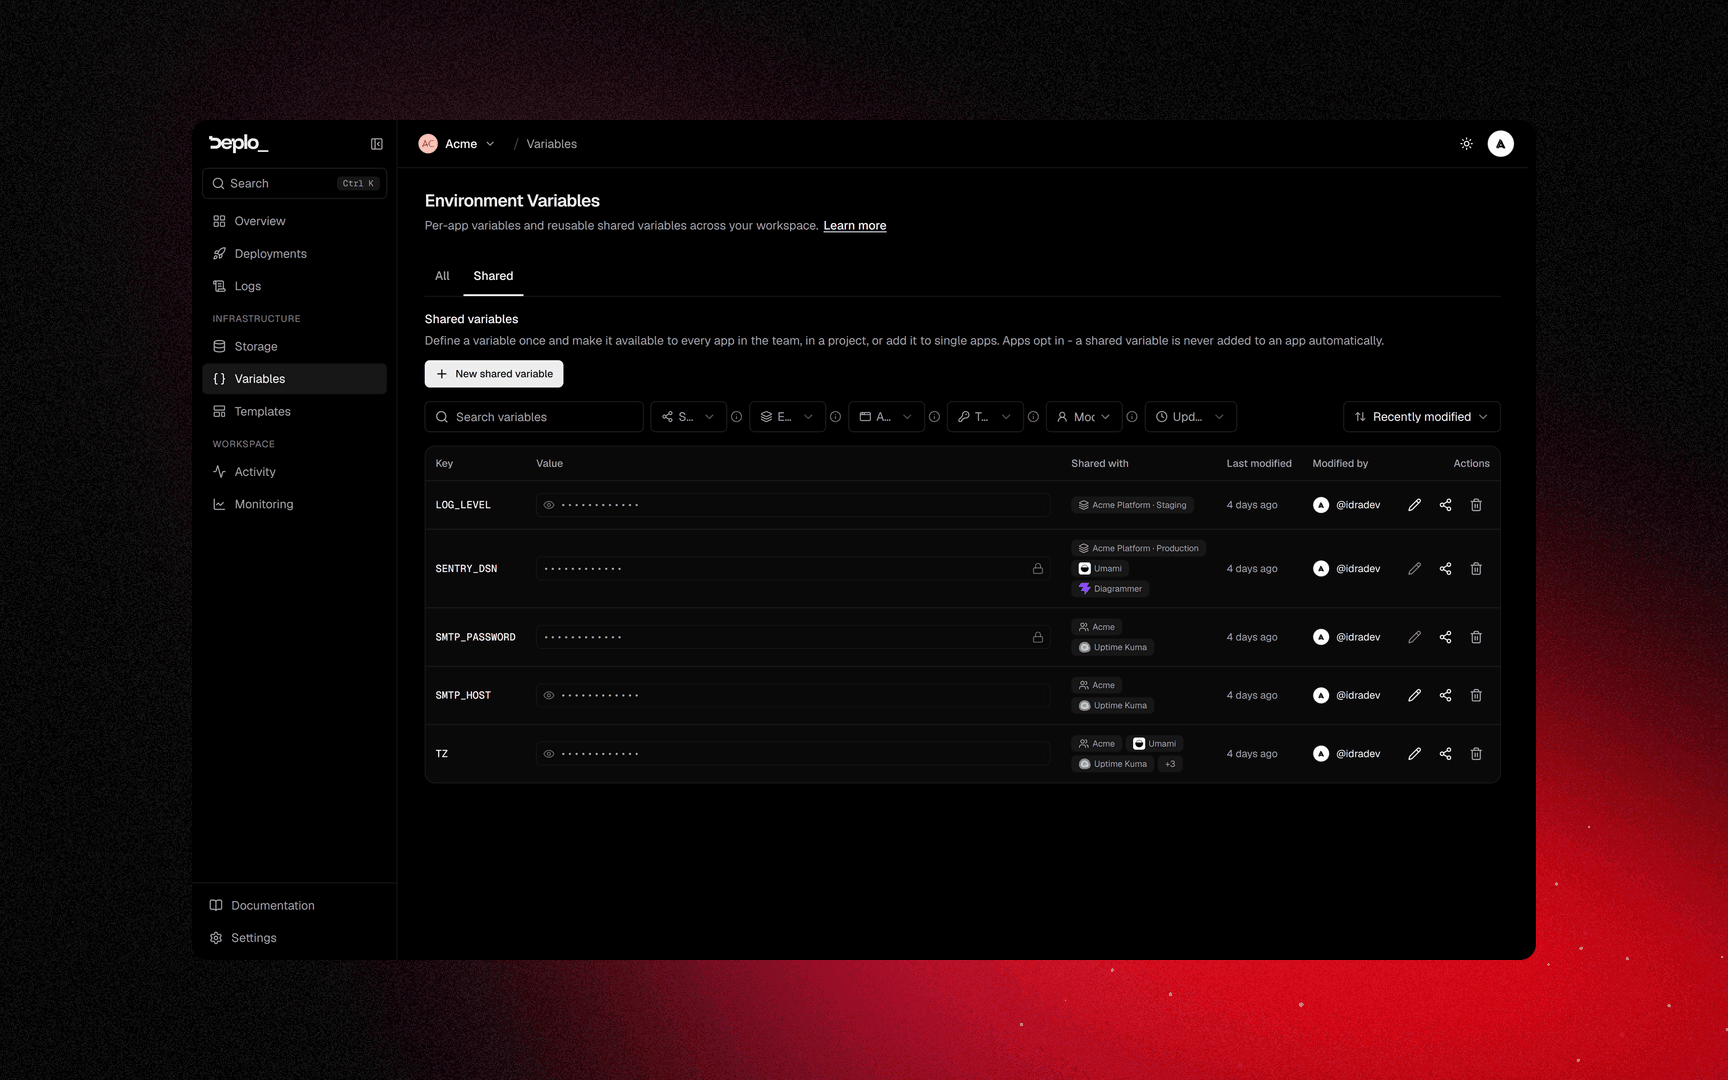Edit the SENTRY_DSN variable
The width and height of the screenshot is (1728, 1080).
coord(1414,569)
